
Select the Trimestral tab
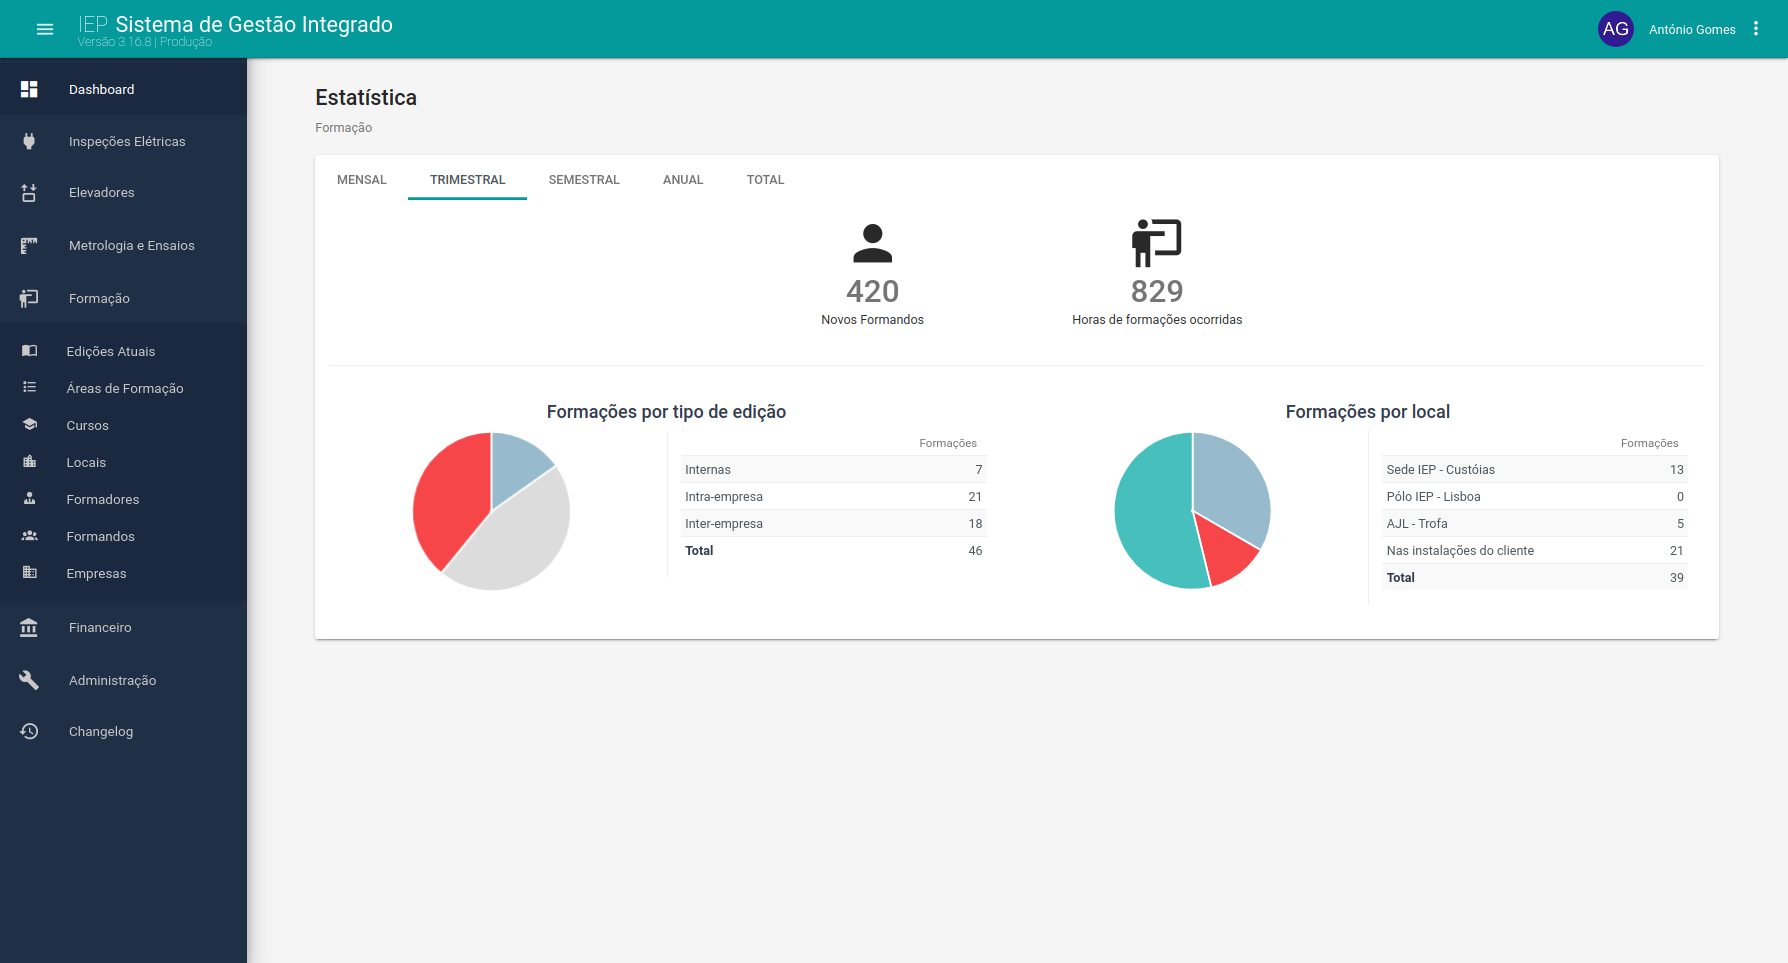[x=467, y=180]
